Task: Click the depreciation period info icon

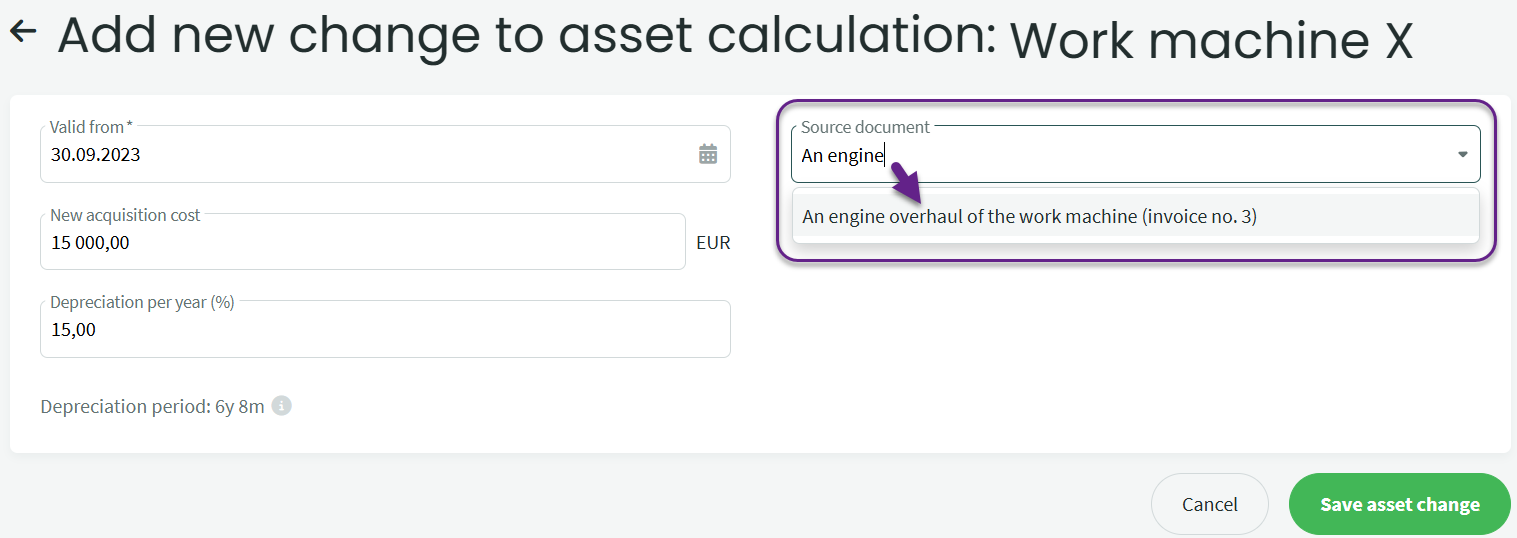Action: pyautogui.click(x=282, y=406)
